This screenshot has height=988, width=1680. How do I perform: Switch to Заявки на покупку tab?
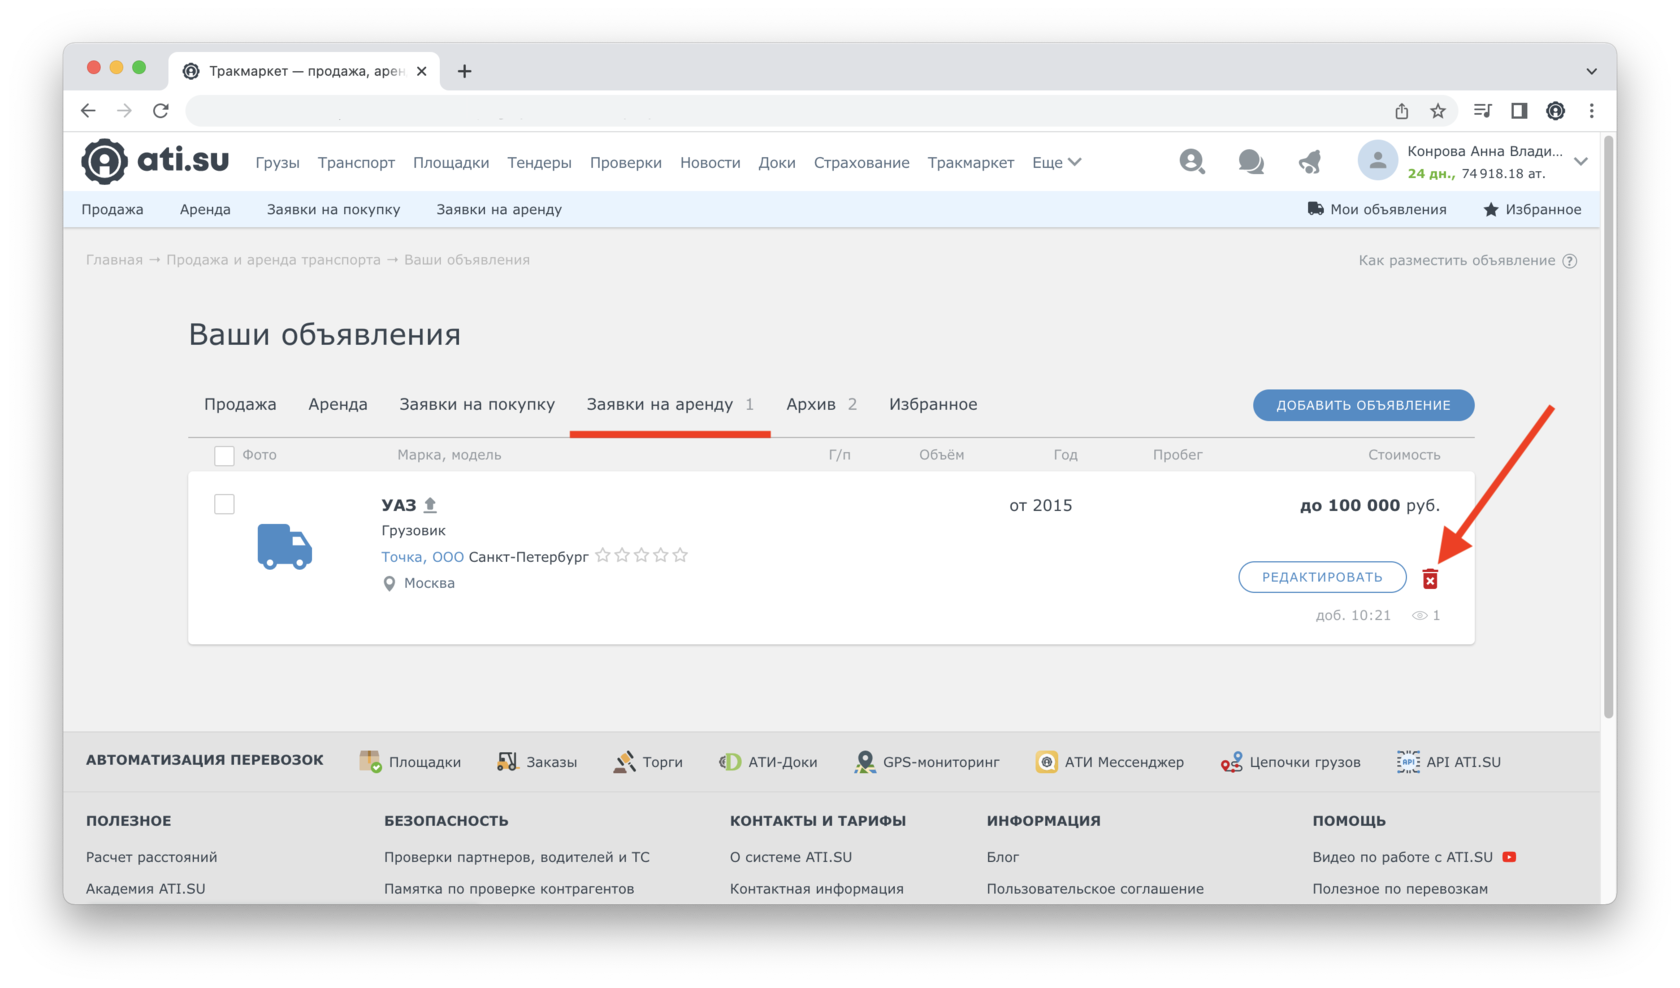click(477, 404)
